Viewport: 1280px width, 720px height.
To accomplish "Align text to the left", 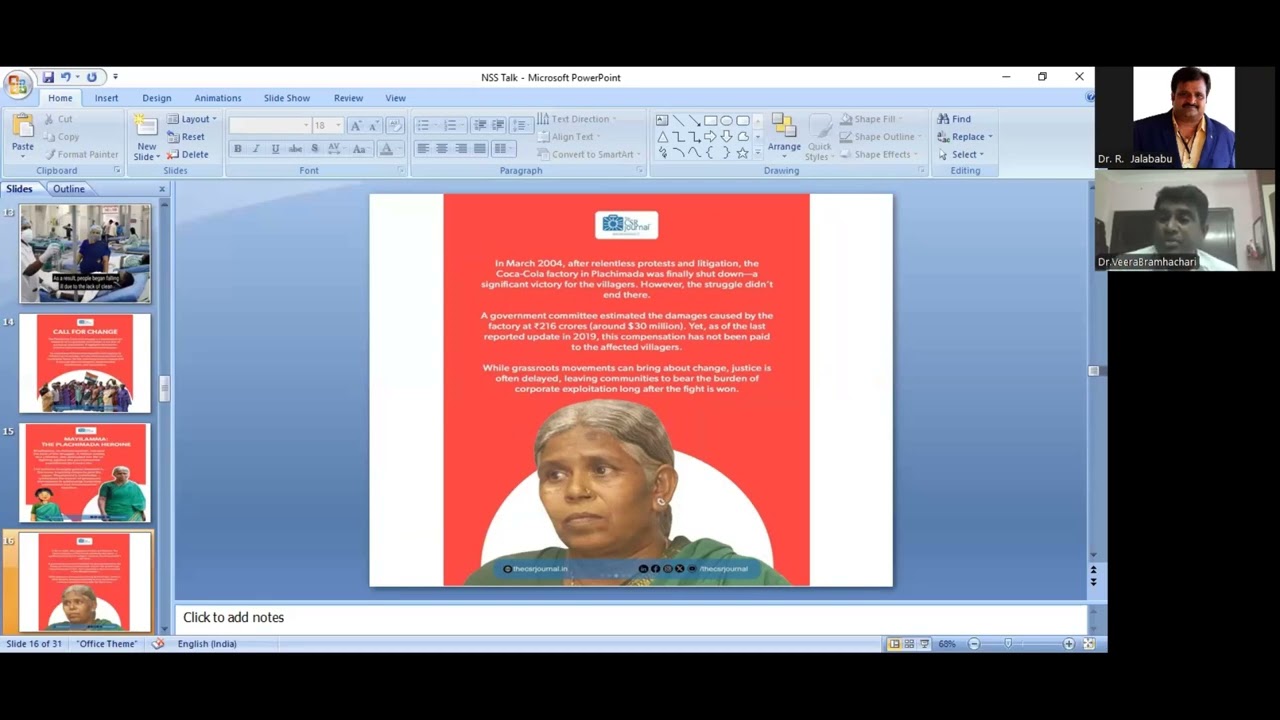I will click(423, 149).
